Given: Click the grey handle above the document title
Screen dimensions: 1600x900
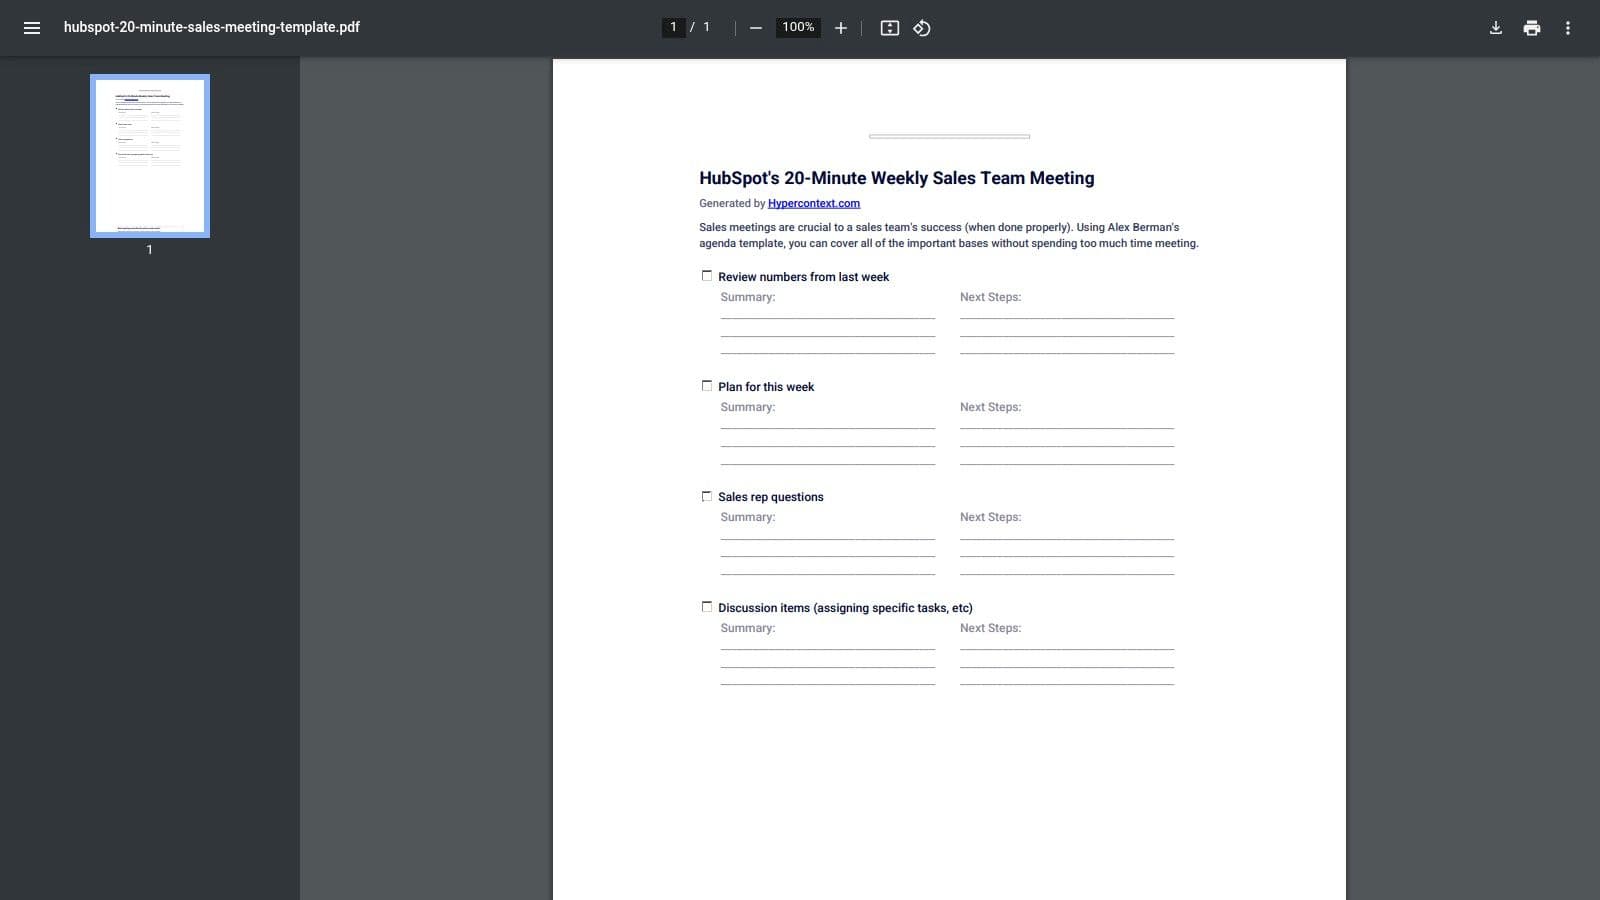Looking at the screenshot, I should 948,135.
